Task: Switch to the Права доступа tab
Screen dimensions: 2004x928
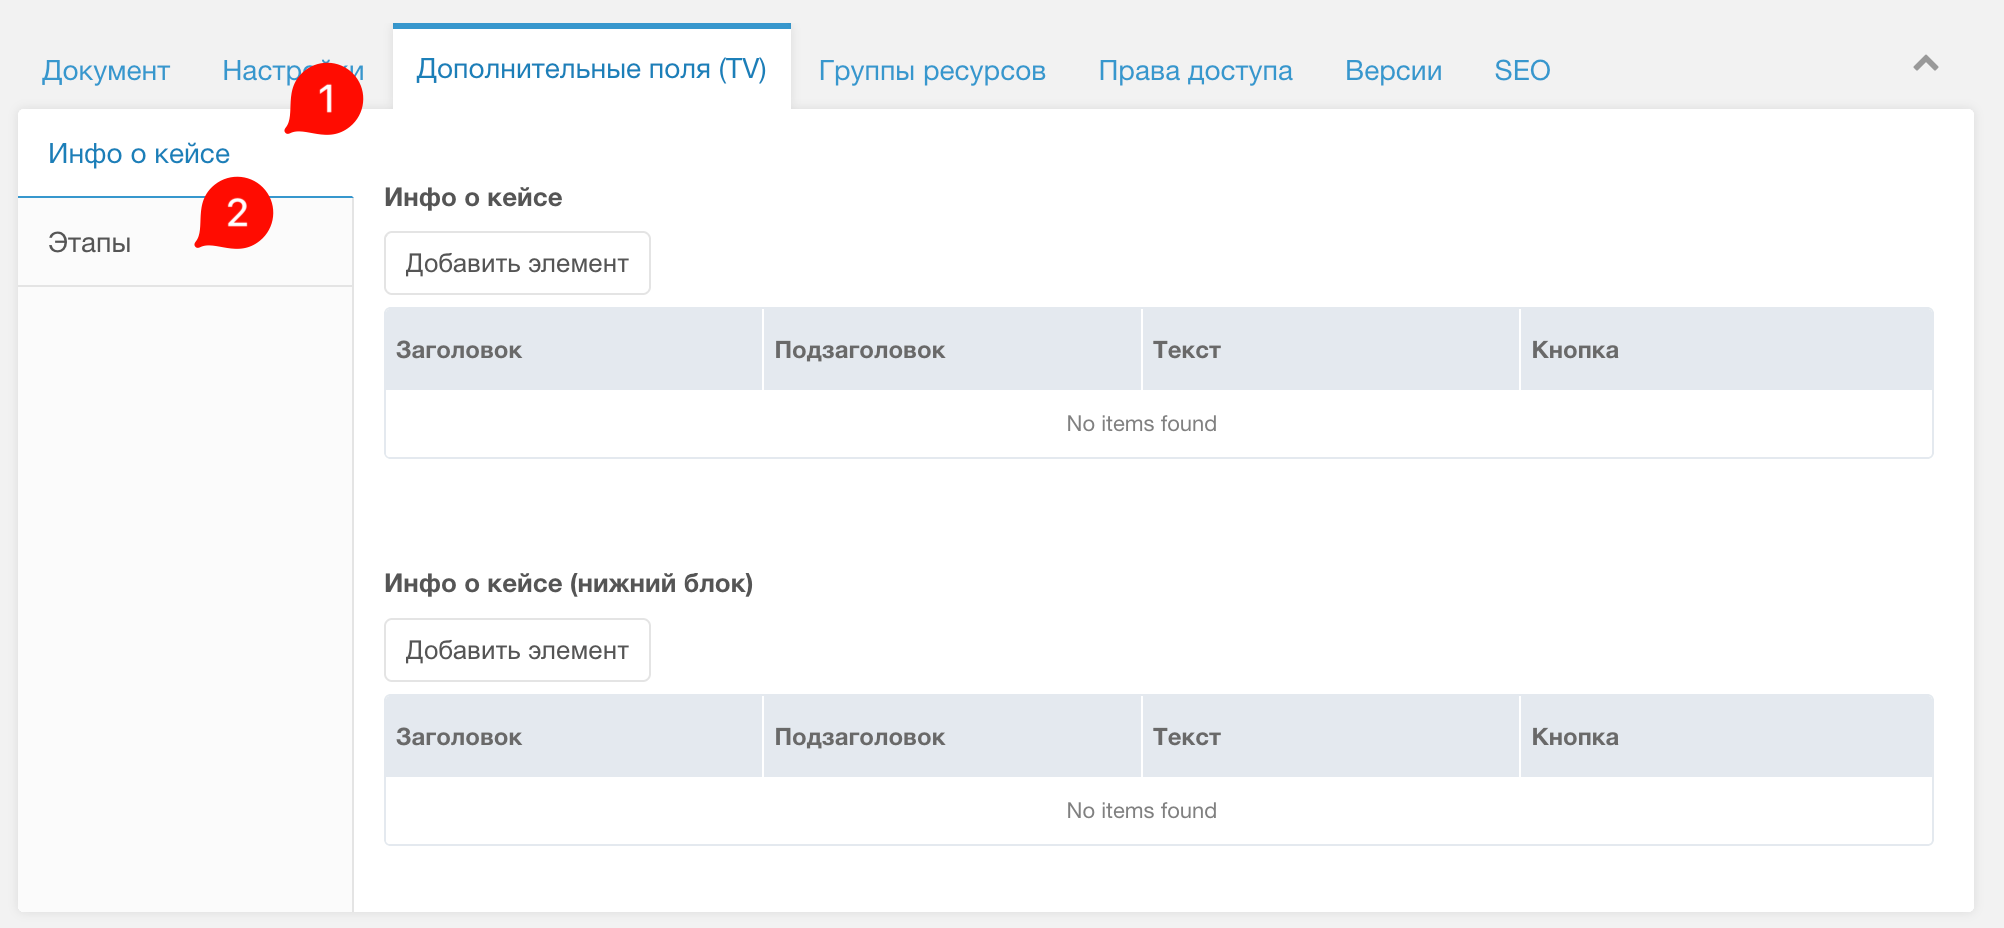Action: pos(1195,70)
